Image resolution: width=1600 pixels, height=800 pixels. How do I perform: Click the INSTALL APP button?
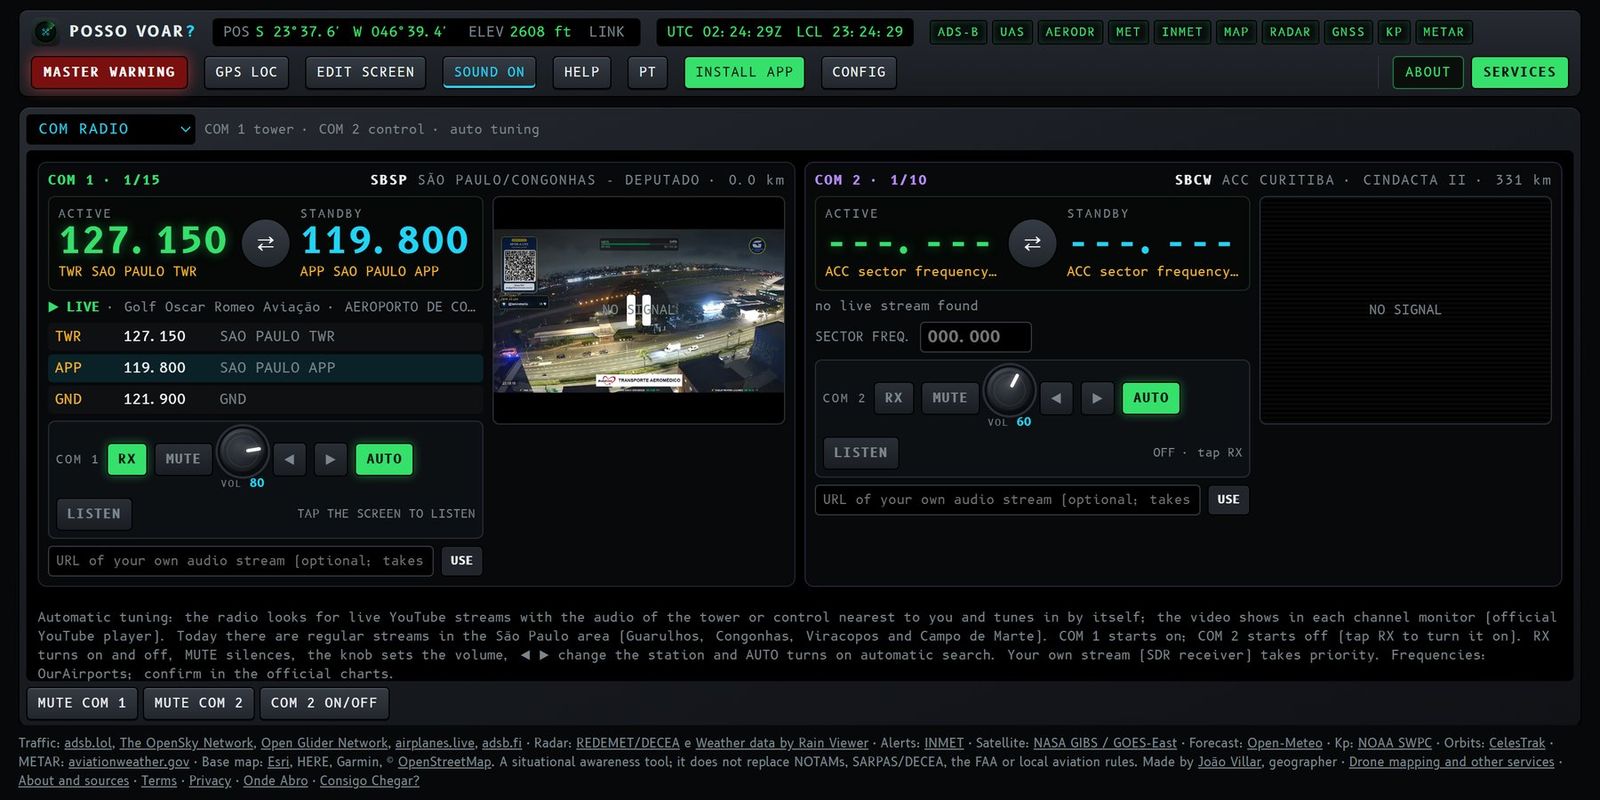tap(744, 72)
